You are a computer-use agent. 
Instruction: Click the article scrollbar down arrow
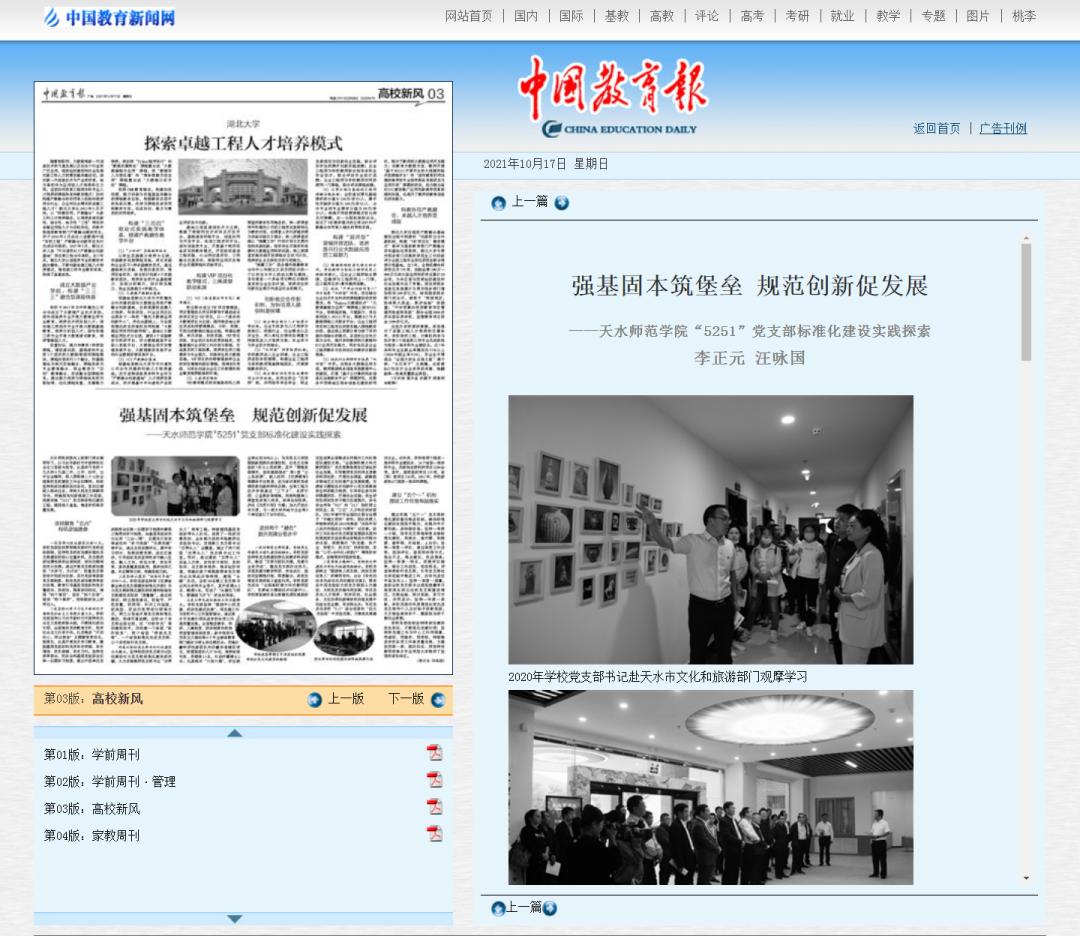coord(1026,878)
